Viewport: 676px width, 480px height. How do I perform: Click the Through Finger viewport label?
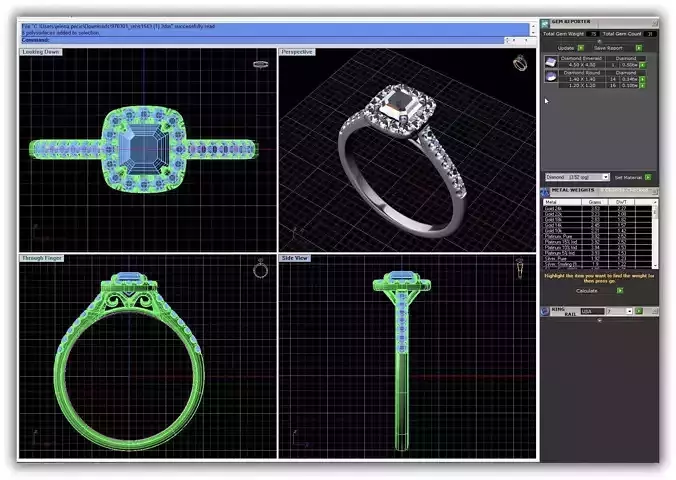tap(42, 258)
